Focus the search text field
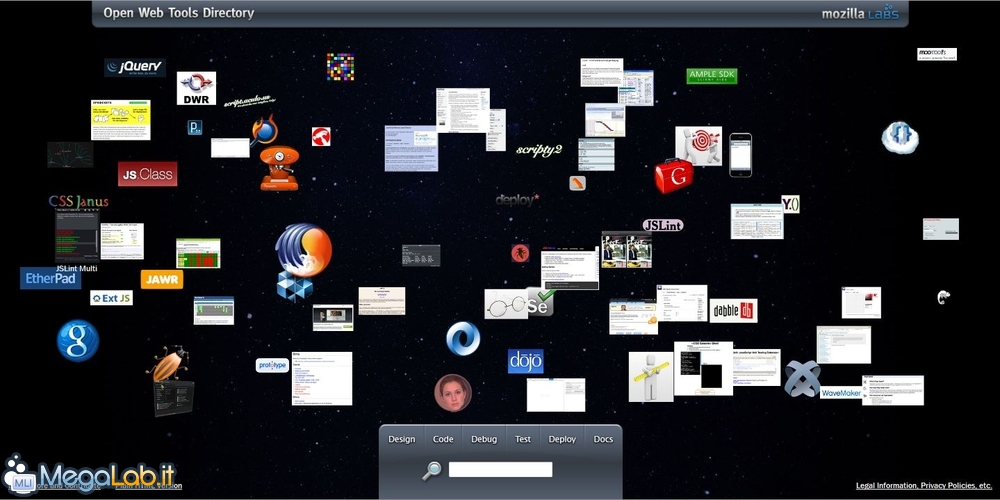This screenshot has width=1000, height=500. (x=501, y=470)
